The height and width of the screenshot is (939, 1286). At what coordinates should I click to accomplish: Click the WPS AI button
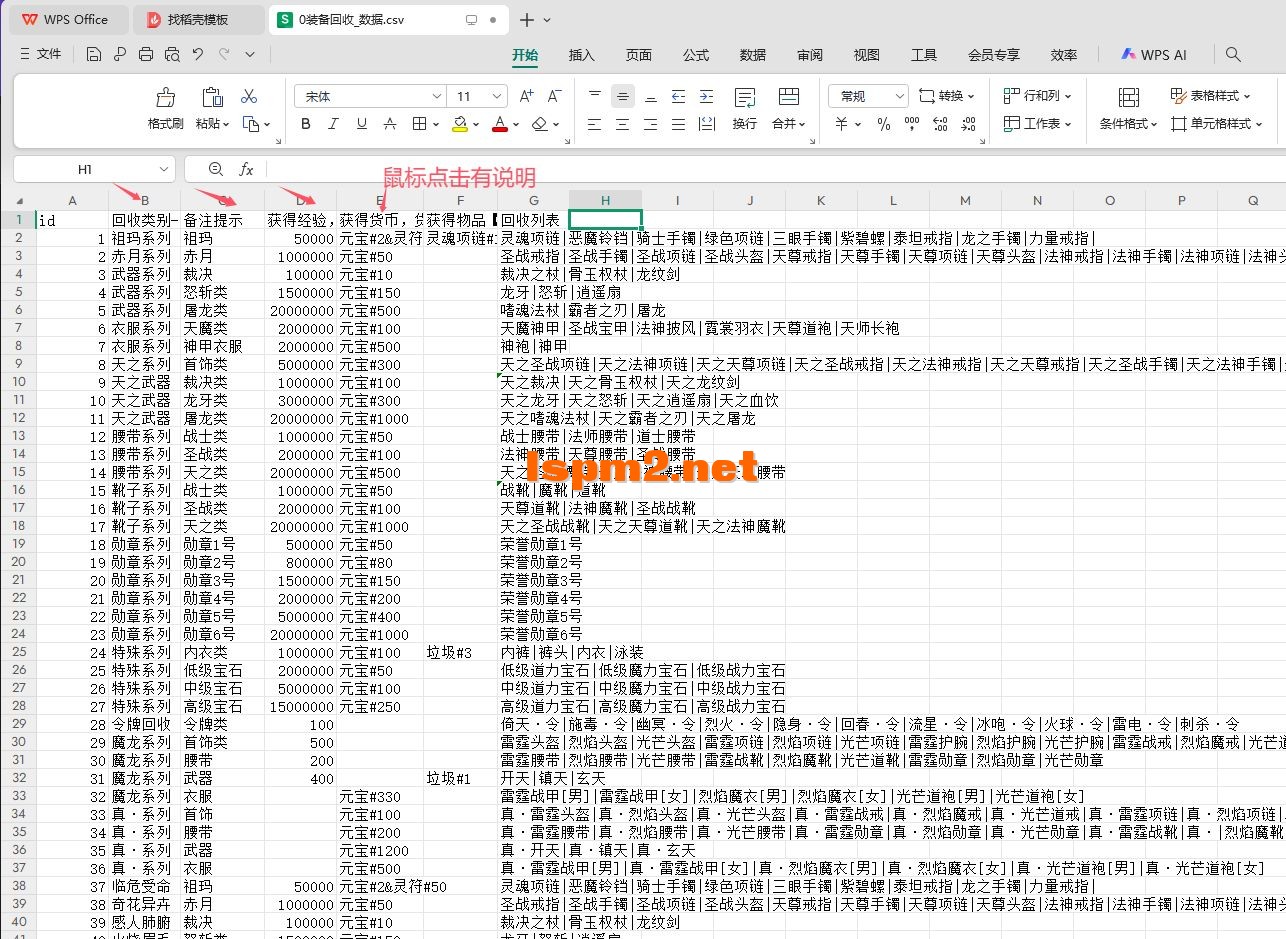coord(1154,55)
